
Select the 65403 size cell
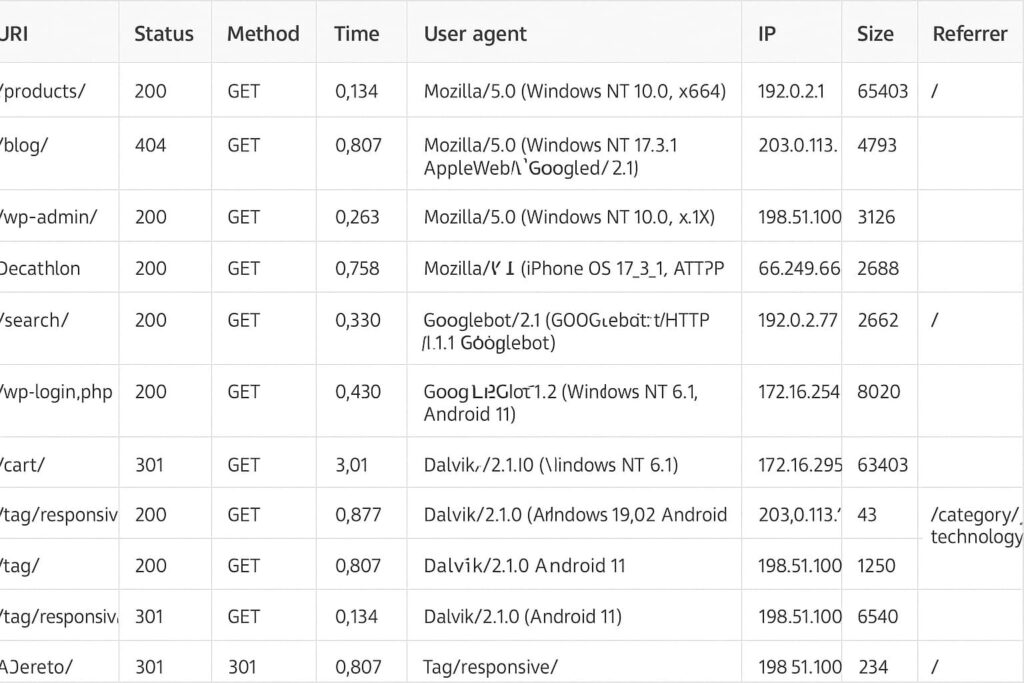click(883, 91)
